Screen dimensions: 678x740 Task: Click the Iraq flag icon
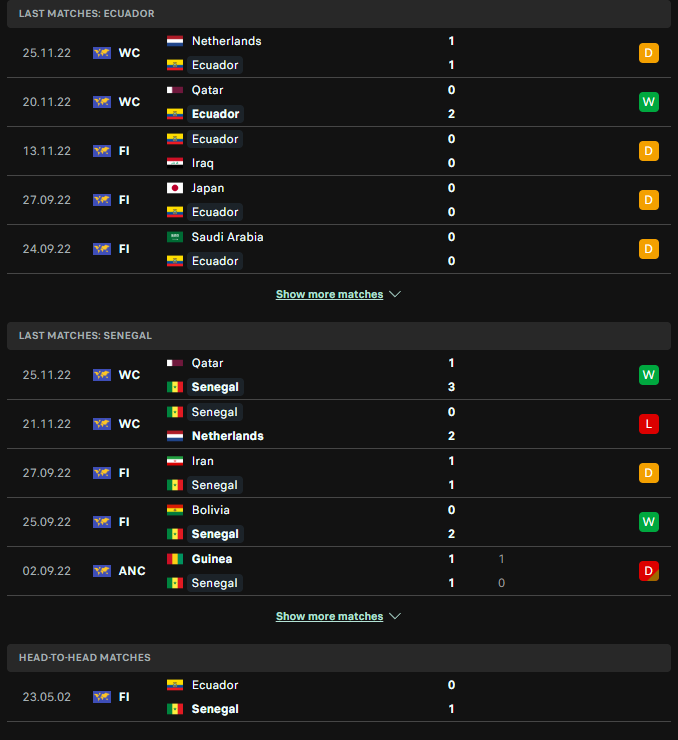175,163
